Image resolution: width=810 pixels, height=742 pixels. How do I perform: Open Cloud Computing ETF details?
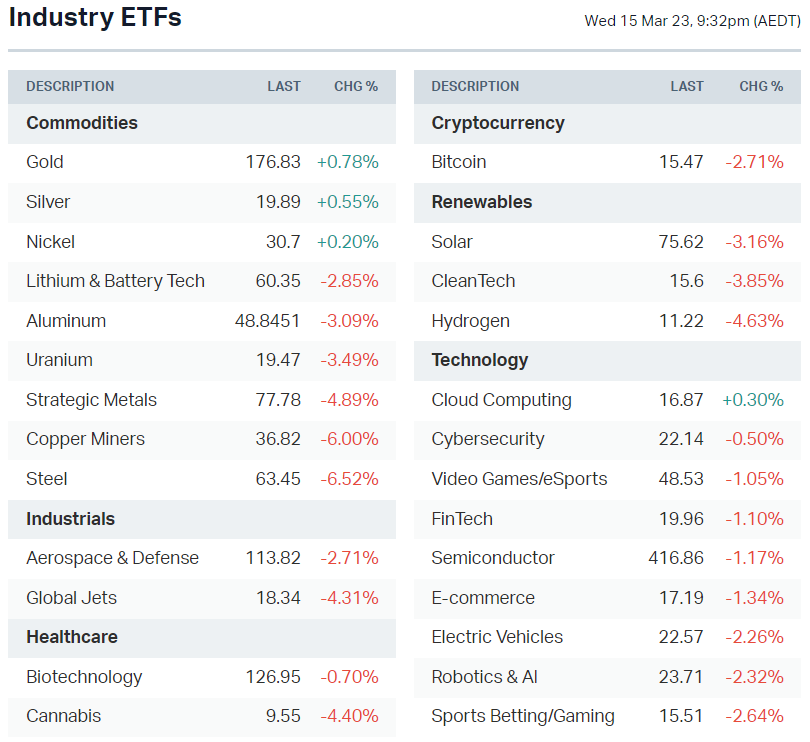click(501, 400)
